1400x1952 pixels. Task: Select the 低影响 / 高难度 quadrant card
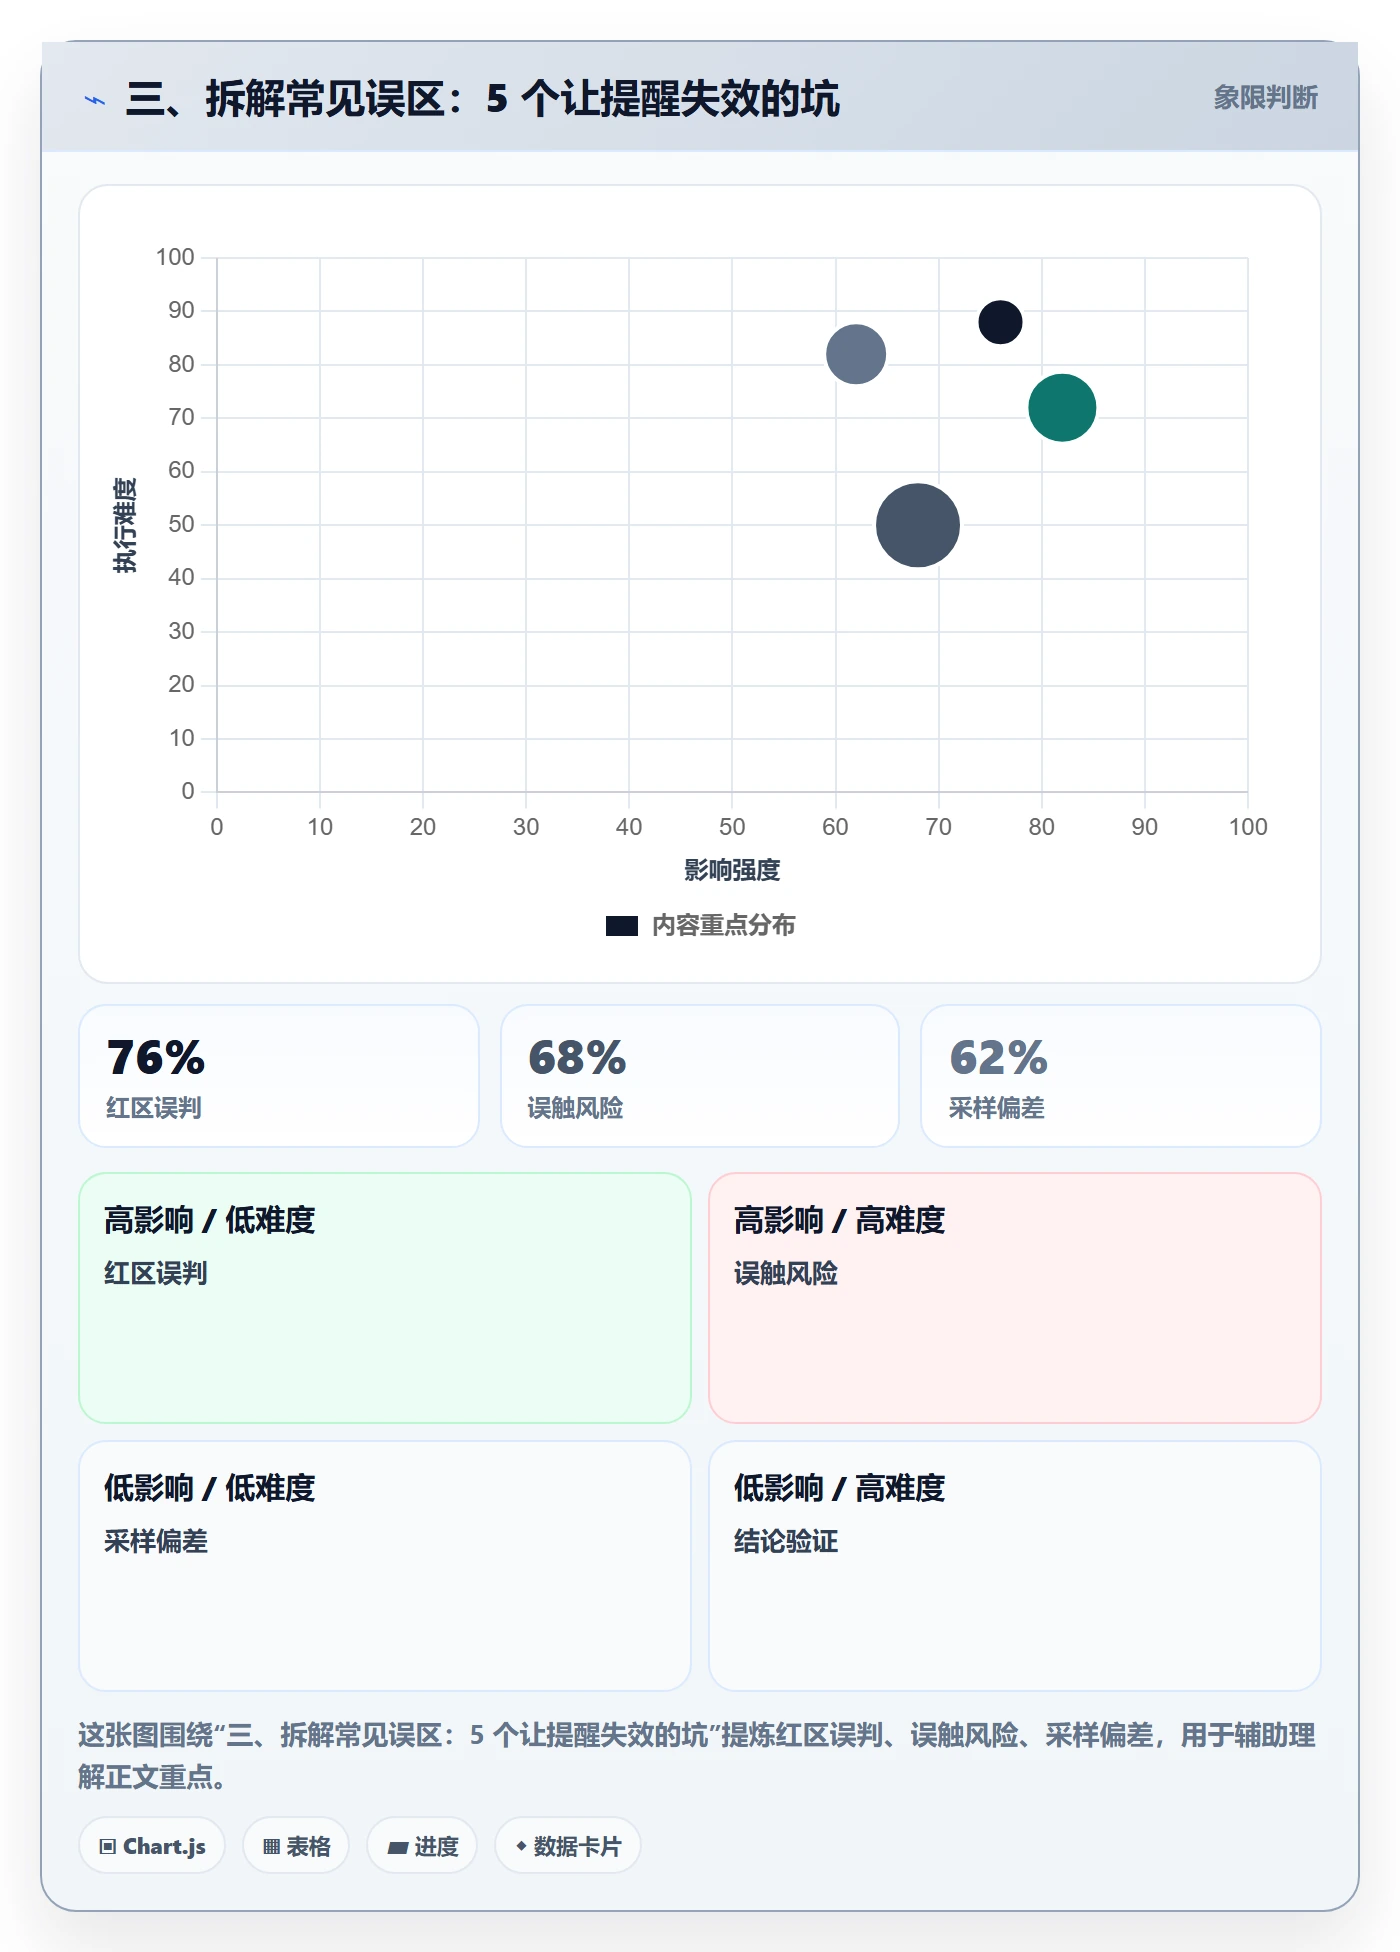(x=1015, y=1566)
